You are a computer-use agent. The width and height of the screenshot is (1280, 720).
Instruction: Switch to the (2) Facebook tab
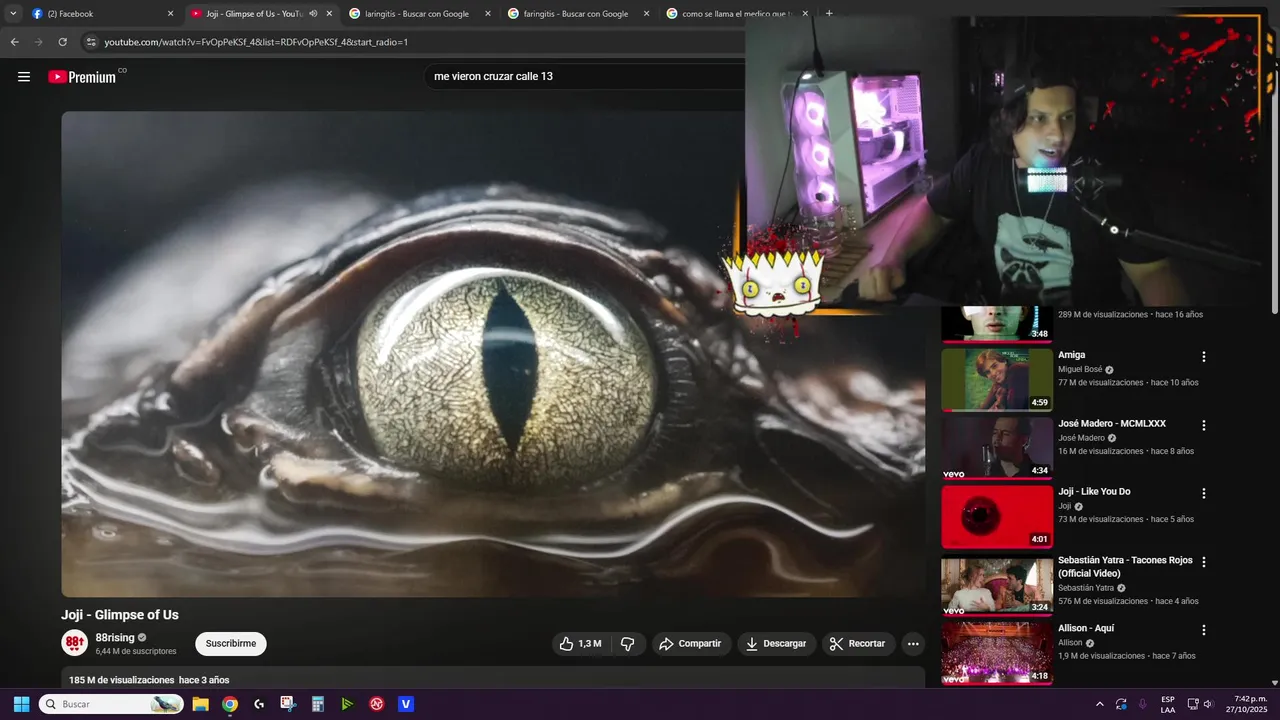click(100, 14)
